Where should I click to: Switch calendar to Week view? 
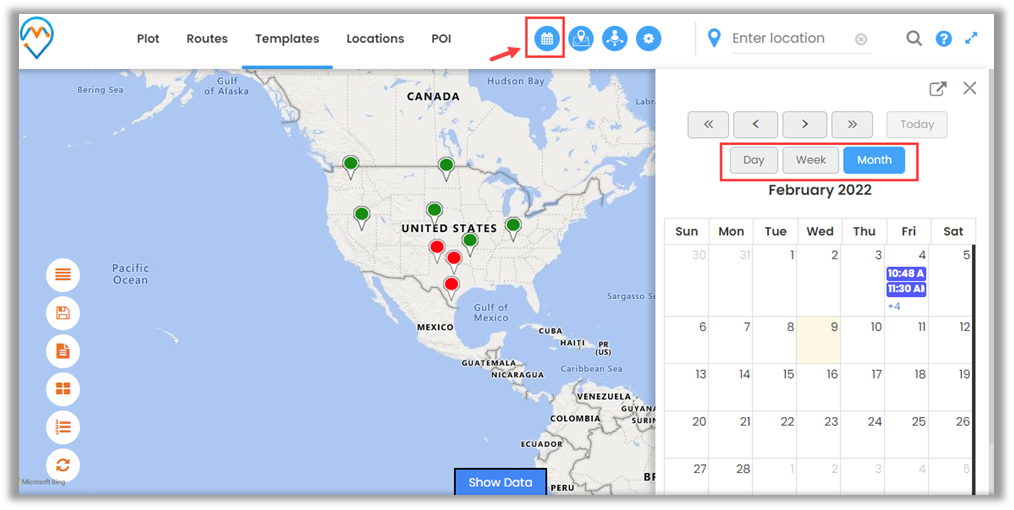(x=810, y=160)
